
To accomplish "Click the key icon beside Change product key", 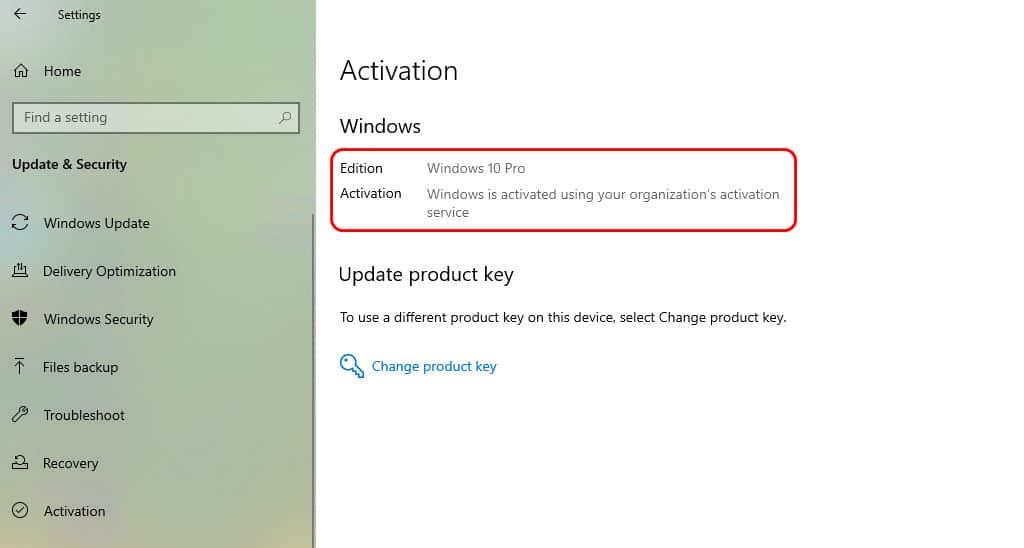I will (x=351, y=366).
